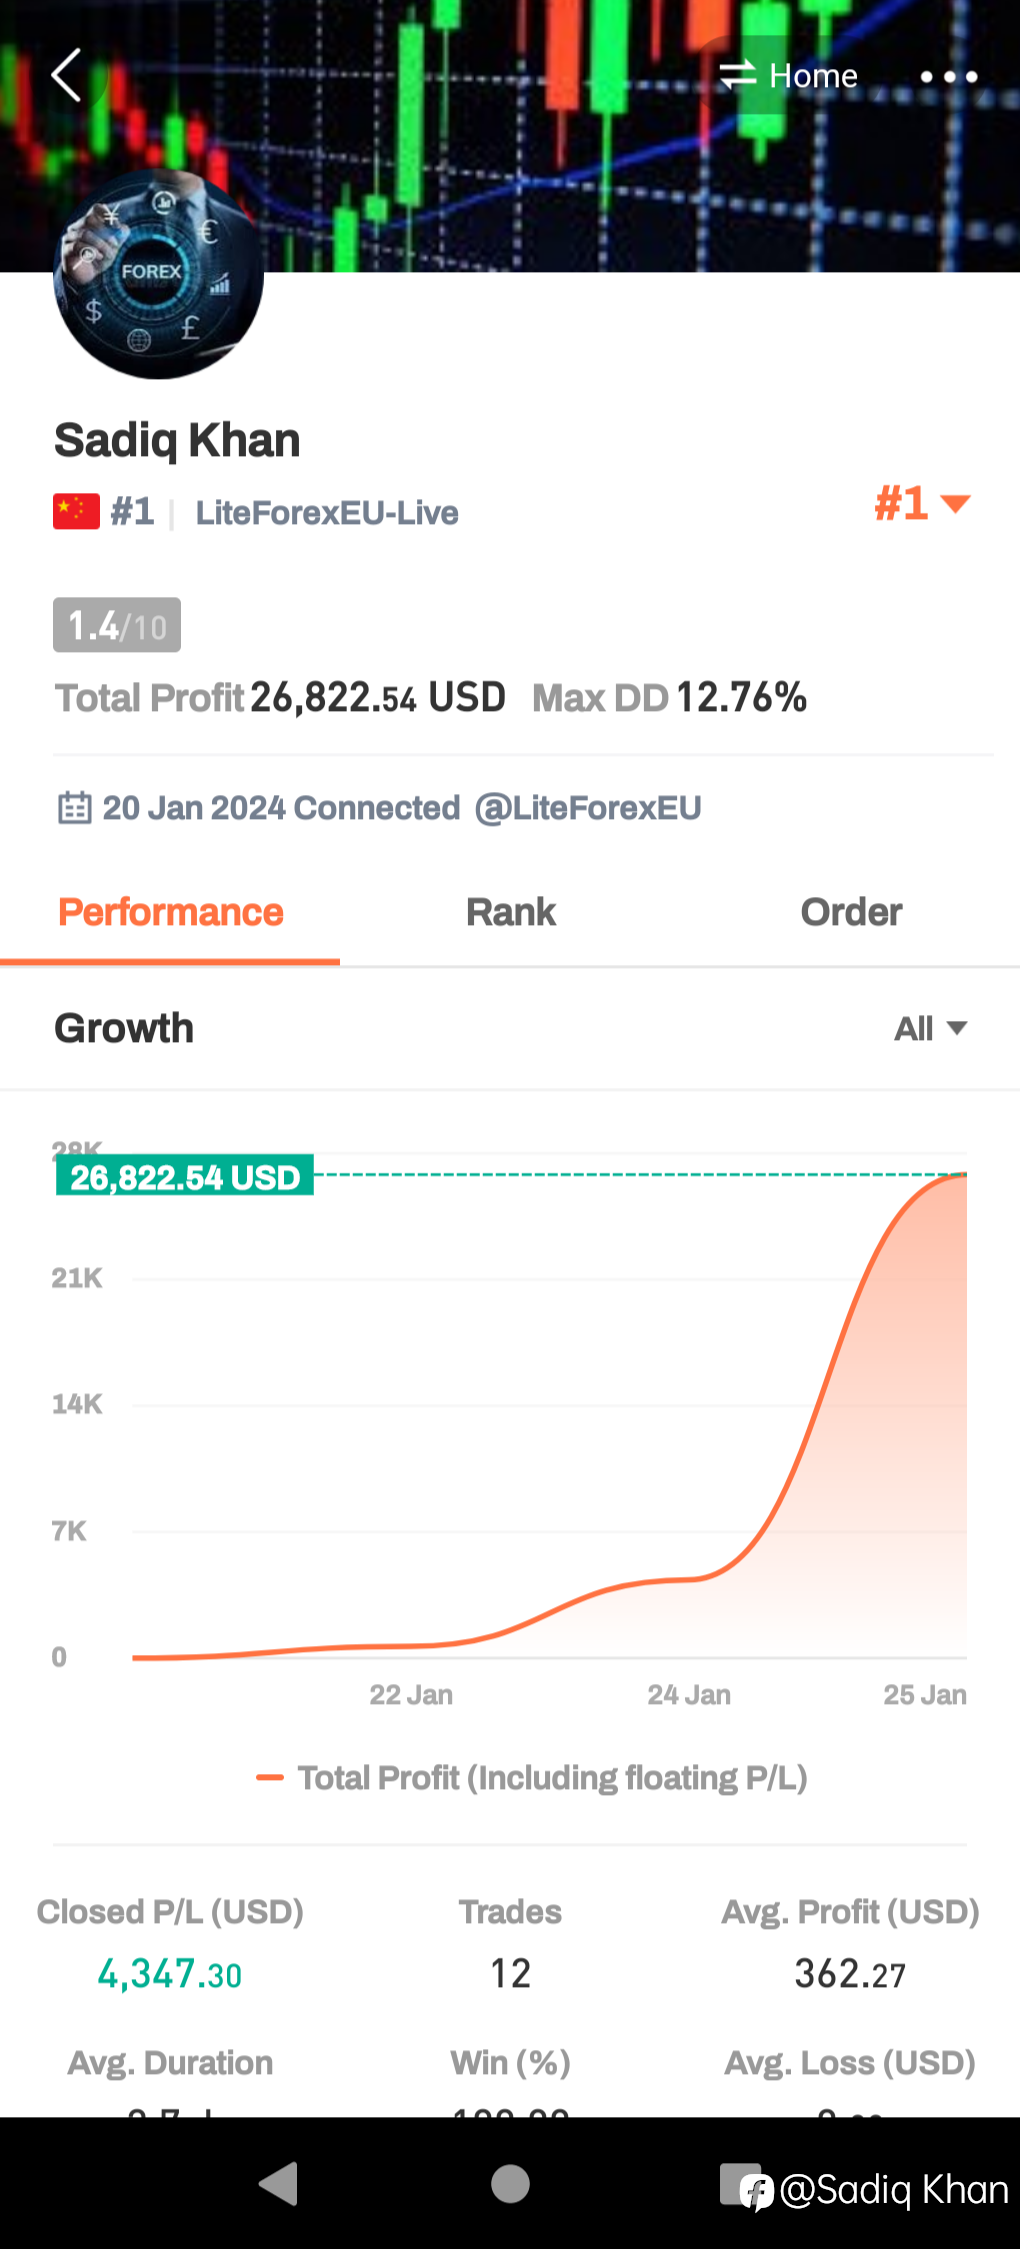
Task: Tap the Home switch arrows icon
Action: pos(738,75)
